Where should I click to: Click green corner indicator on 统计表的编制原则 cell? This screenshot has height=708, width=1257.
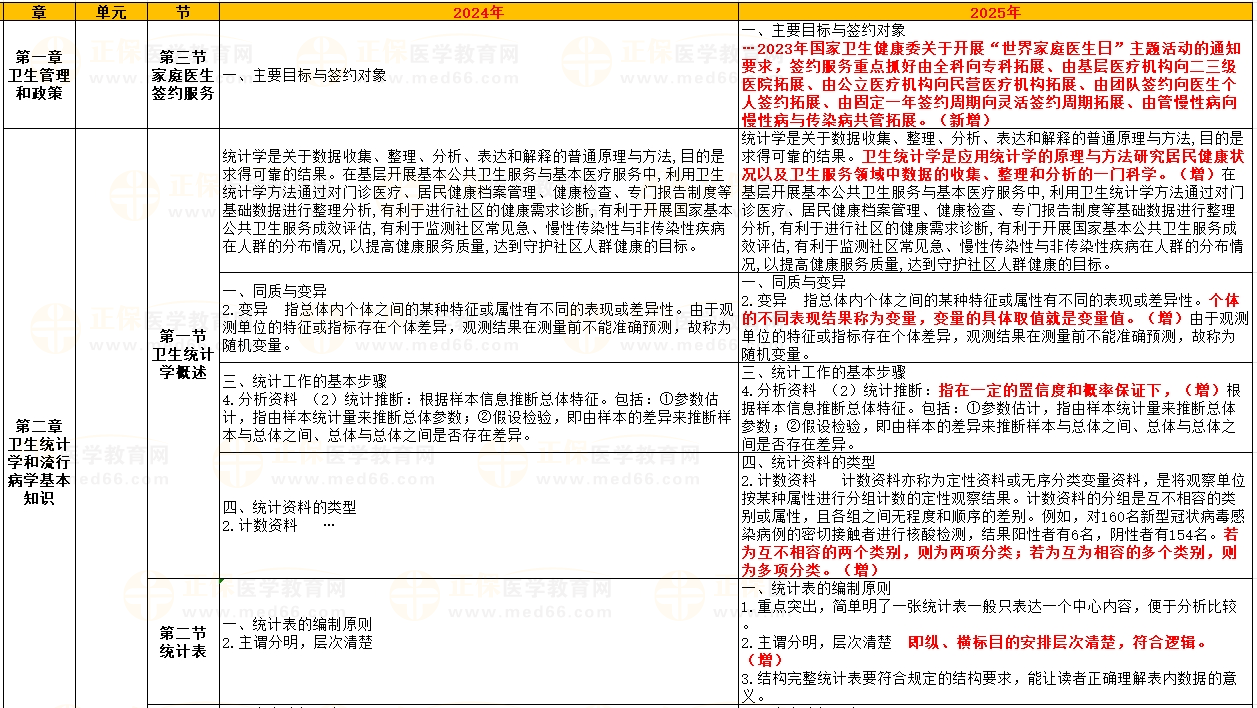pos(223,581)
